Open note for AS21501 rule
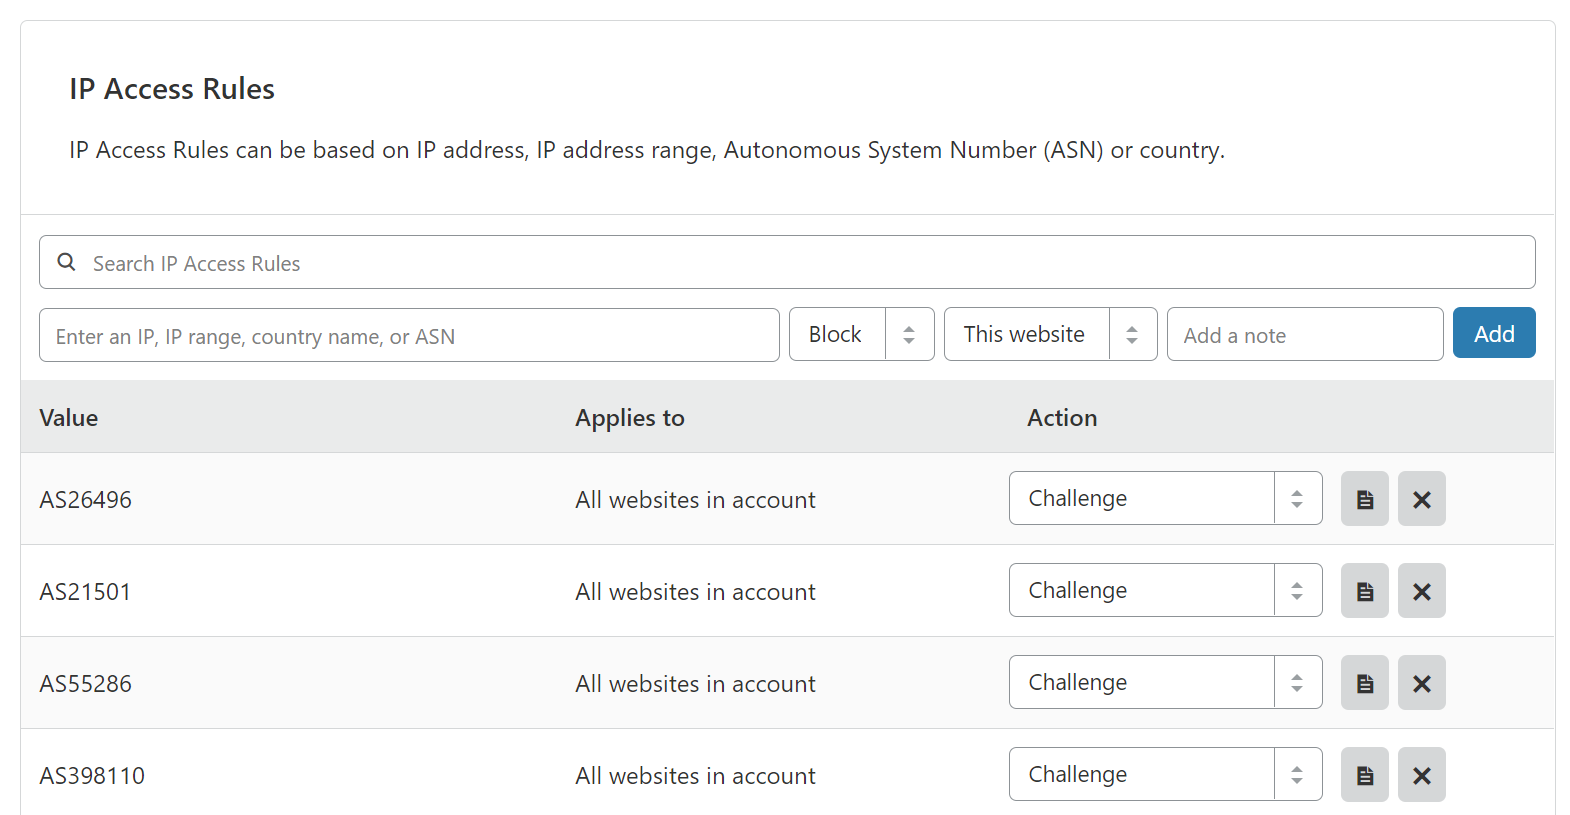The height and width of the screenshot is (815, 1570). (x=1365, y=590)
